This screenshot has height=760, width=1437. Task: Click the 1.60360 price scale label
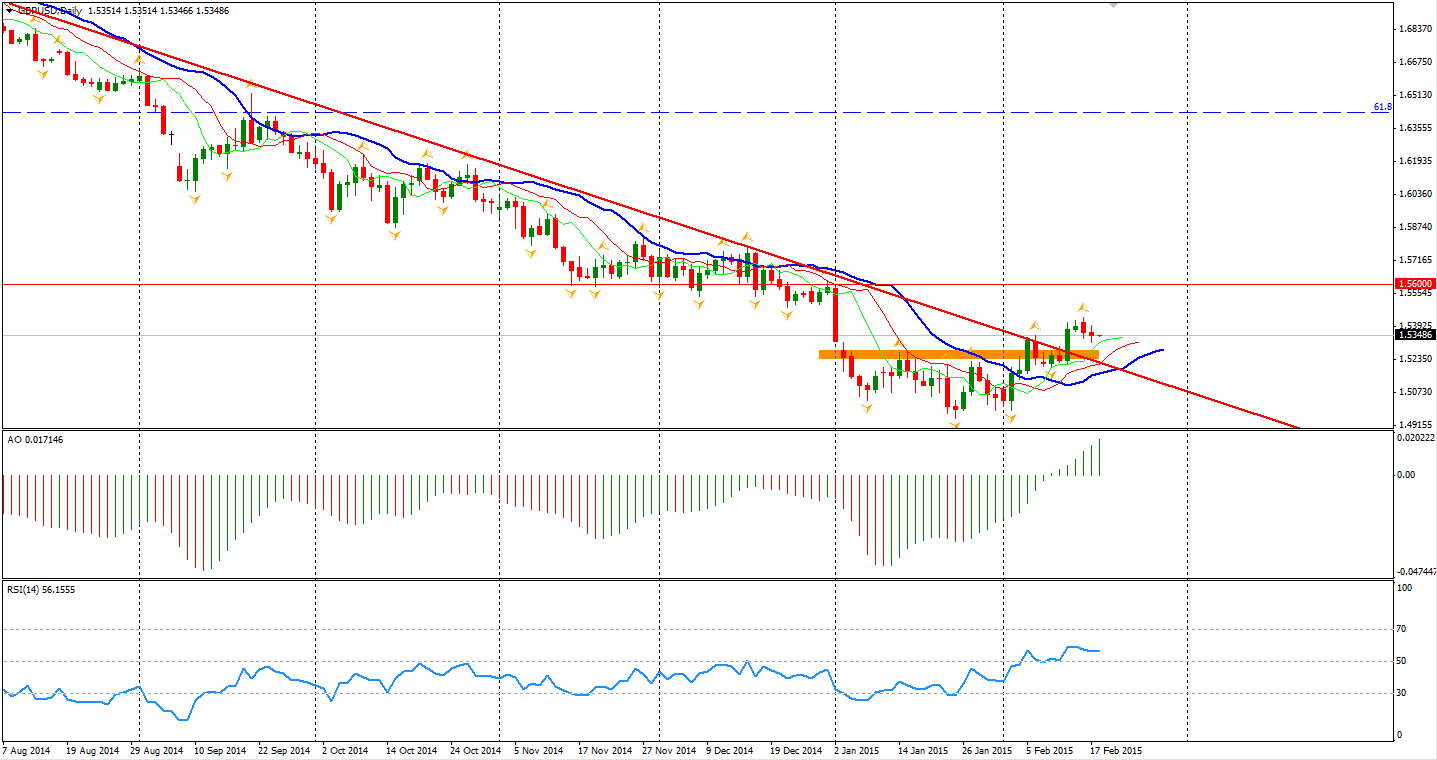coord(1416,194)
